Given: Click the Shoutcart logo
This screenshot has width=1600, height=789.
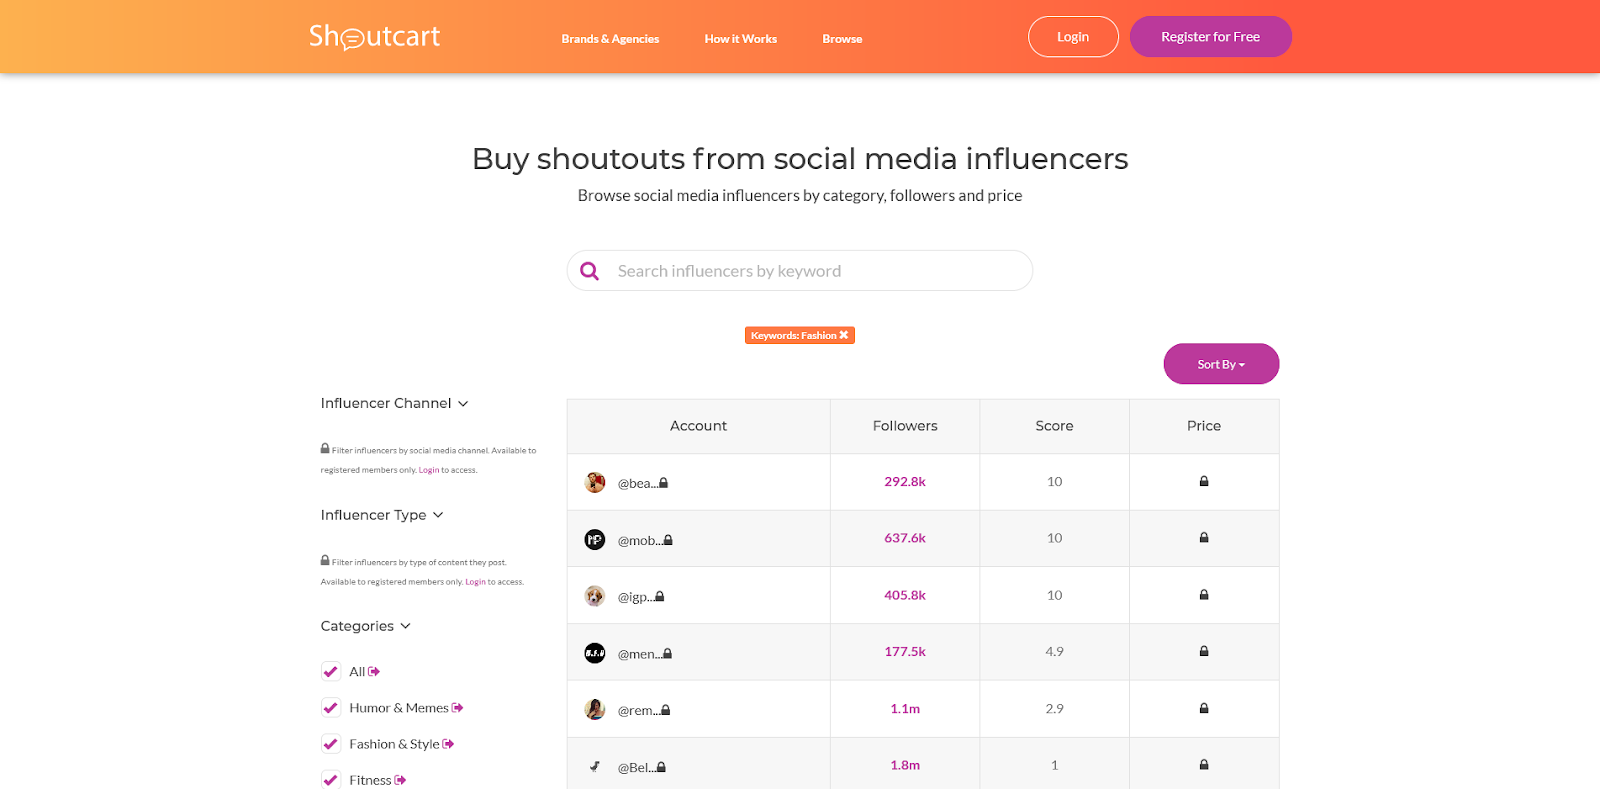Looking at the screenshot, I should 374,37.
